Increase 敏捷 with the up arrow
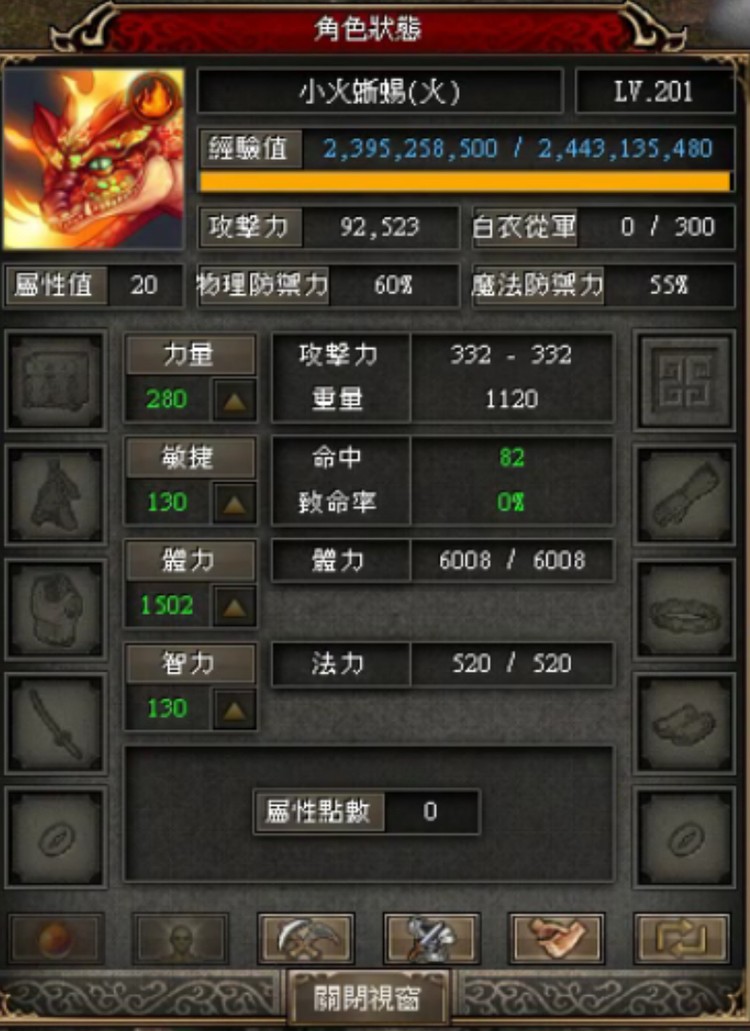Viewport: 750px width, 1031px height. (x=235, y=503)
